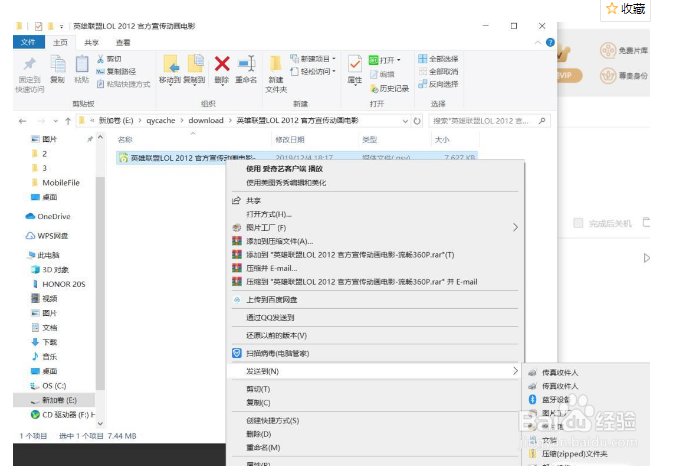Click Select none (全部取消) in ribbon
The height and width of the screenshot is (466, 676).
[x=438, y=71]
